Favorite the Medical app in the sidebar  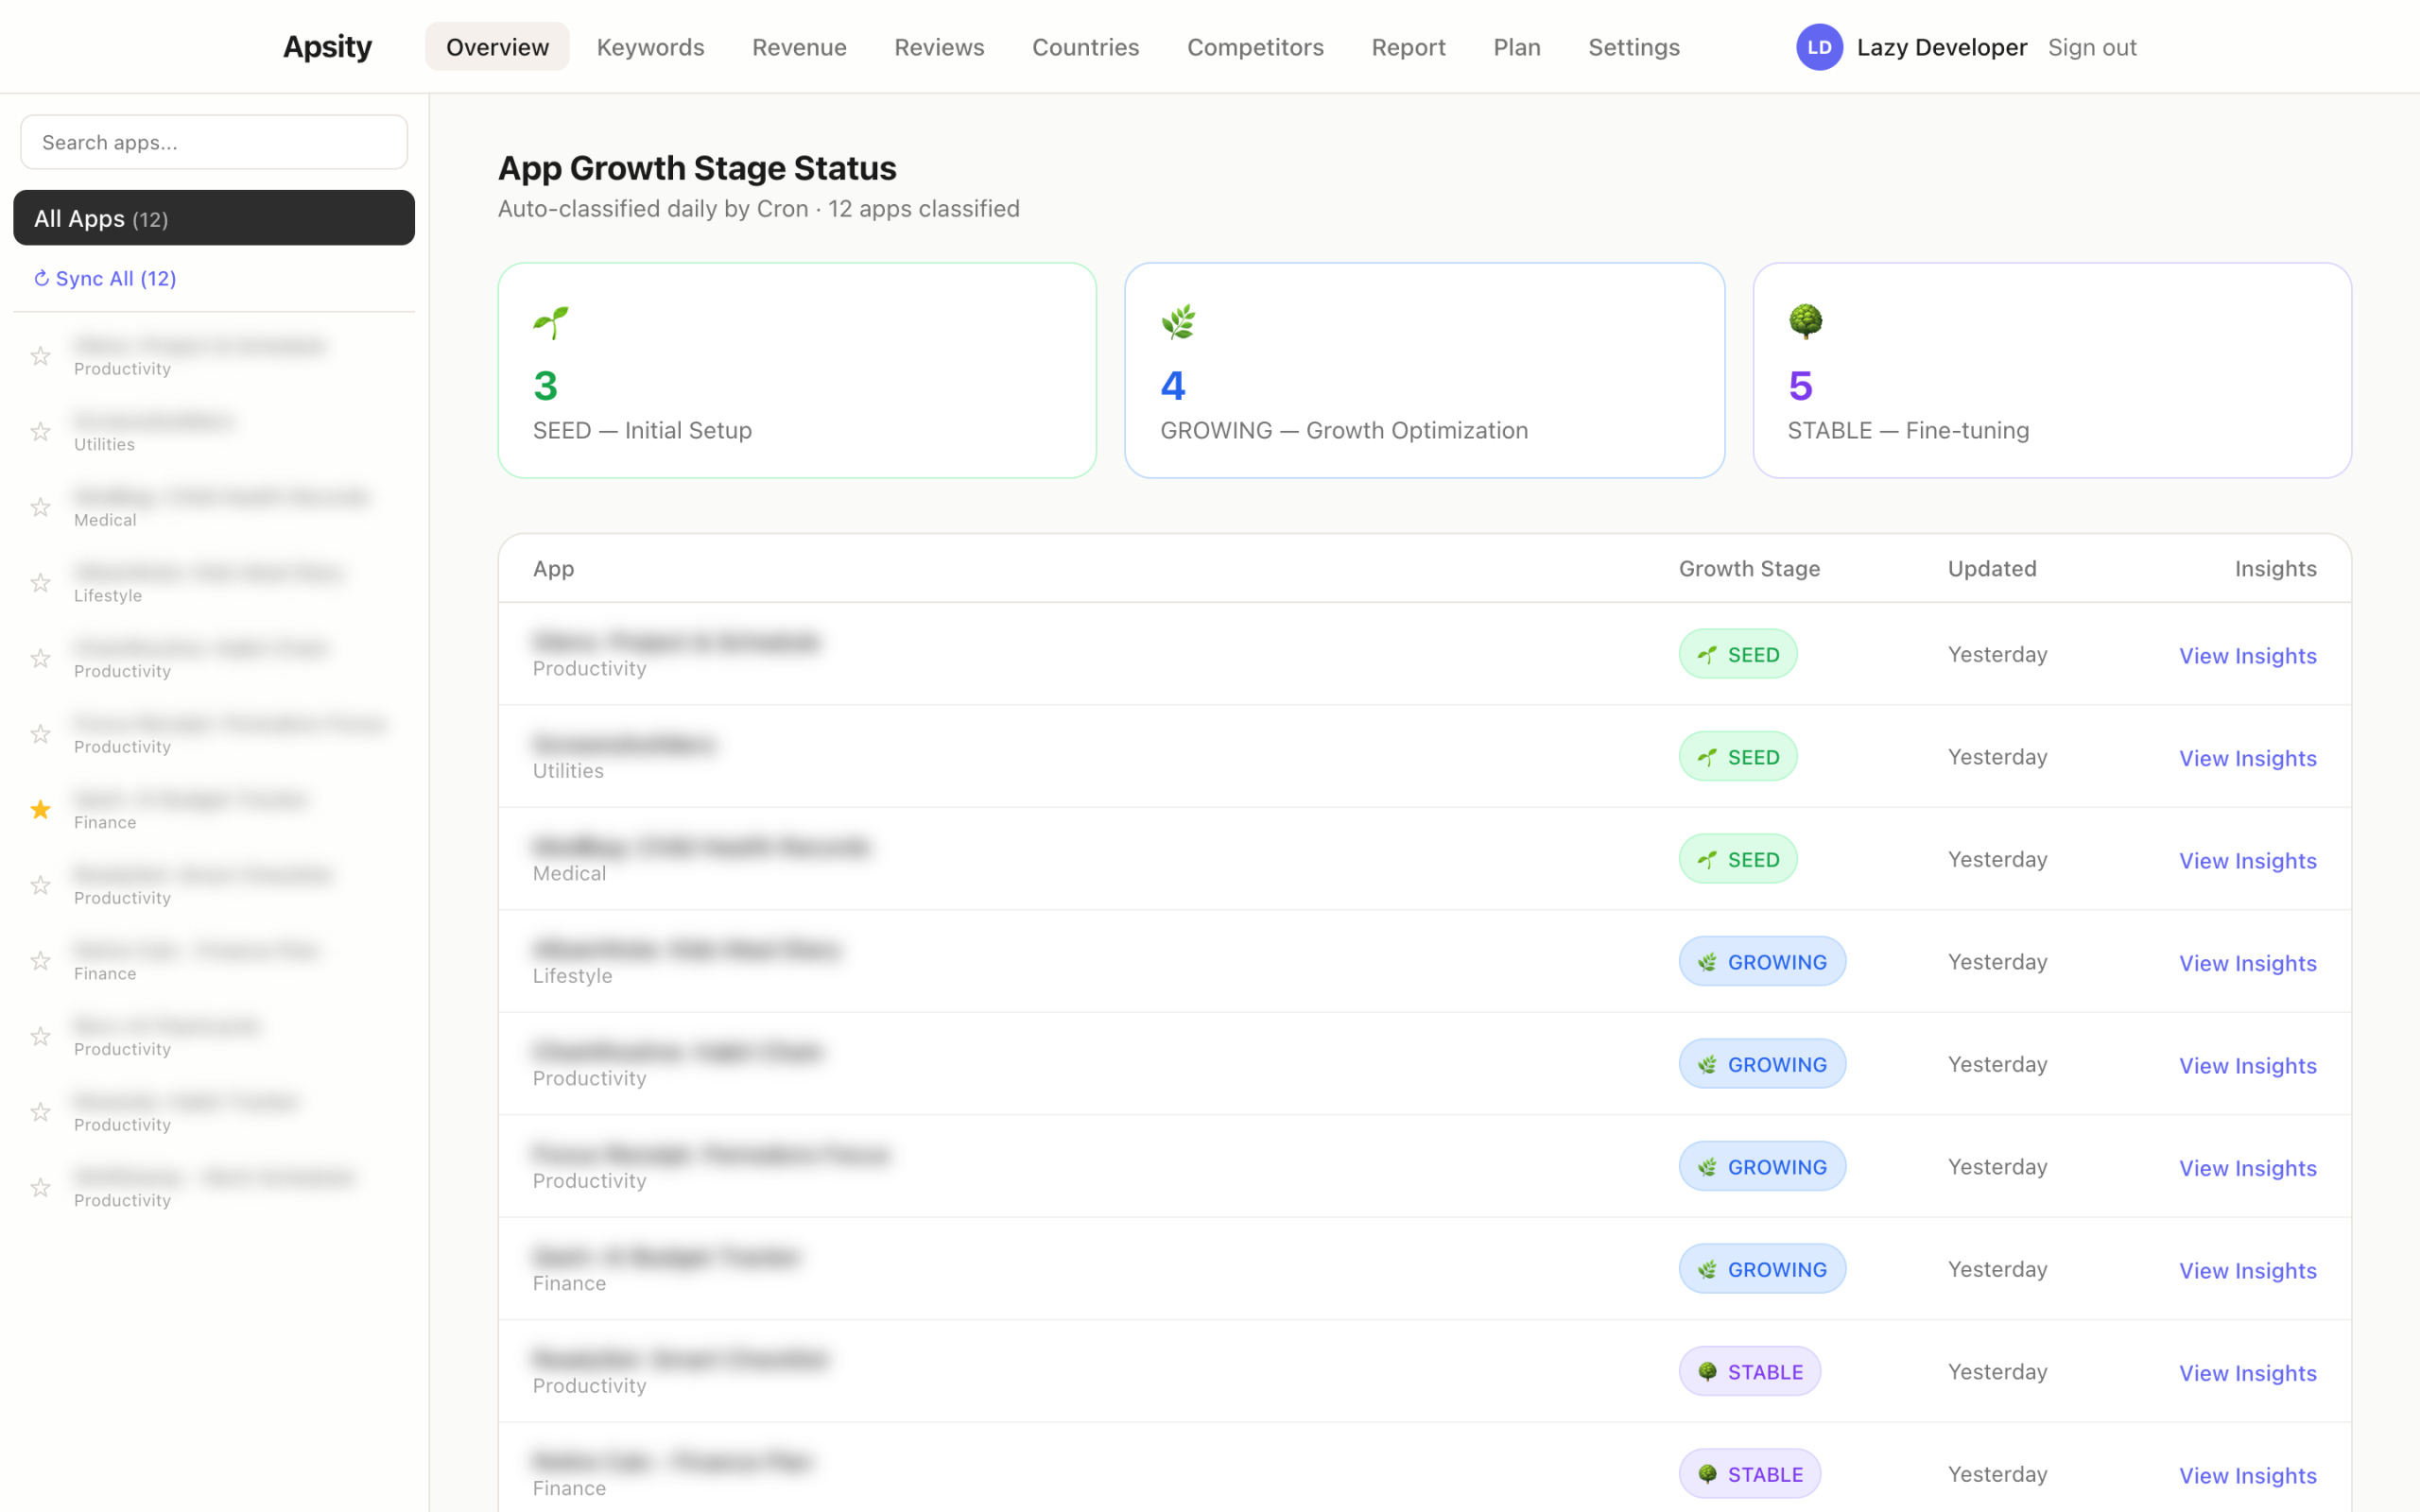(40, 507)
